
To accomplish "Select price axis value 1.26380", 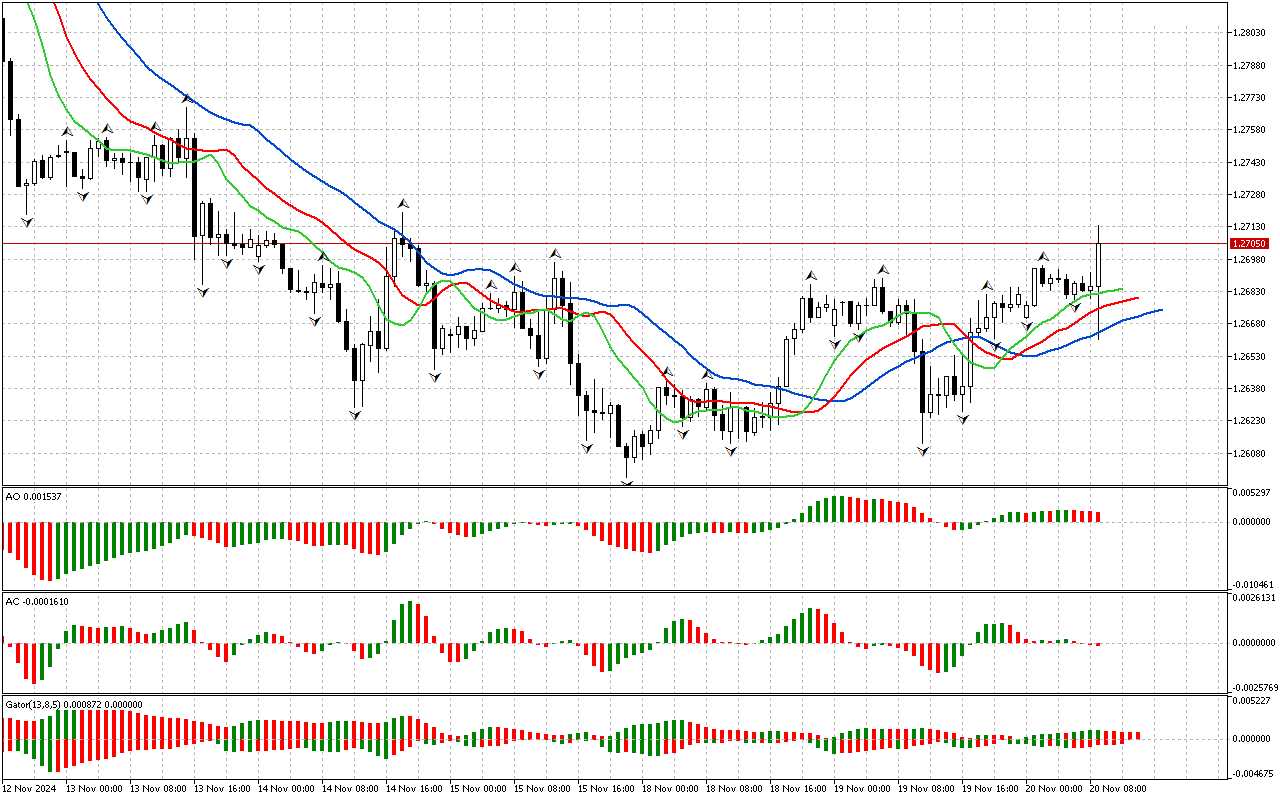I will point(1251,388).
